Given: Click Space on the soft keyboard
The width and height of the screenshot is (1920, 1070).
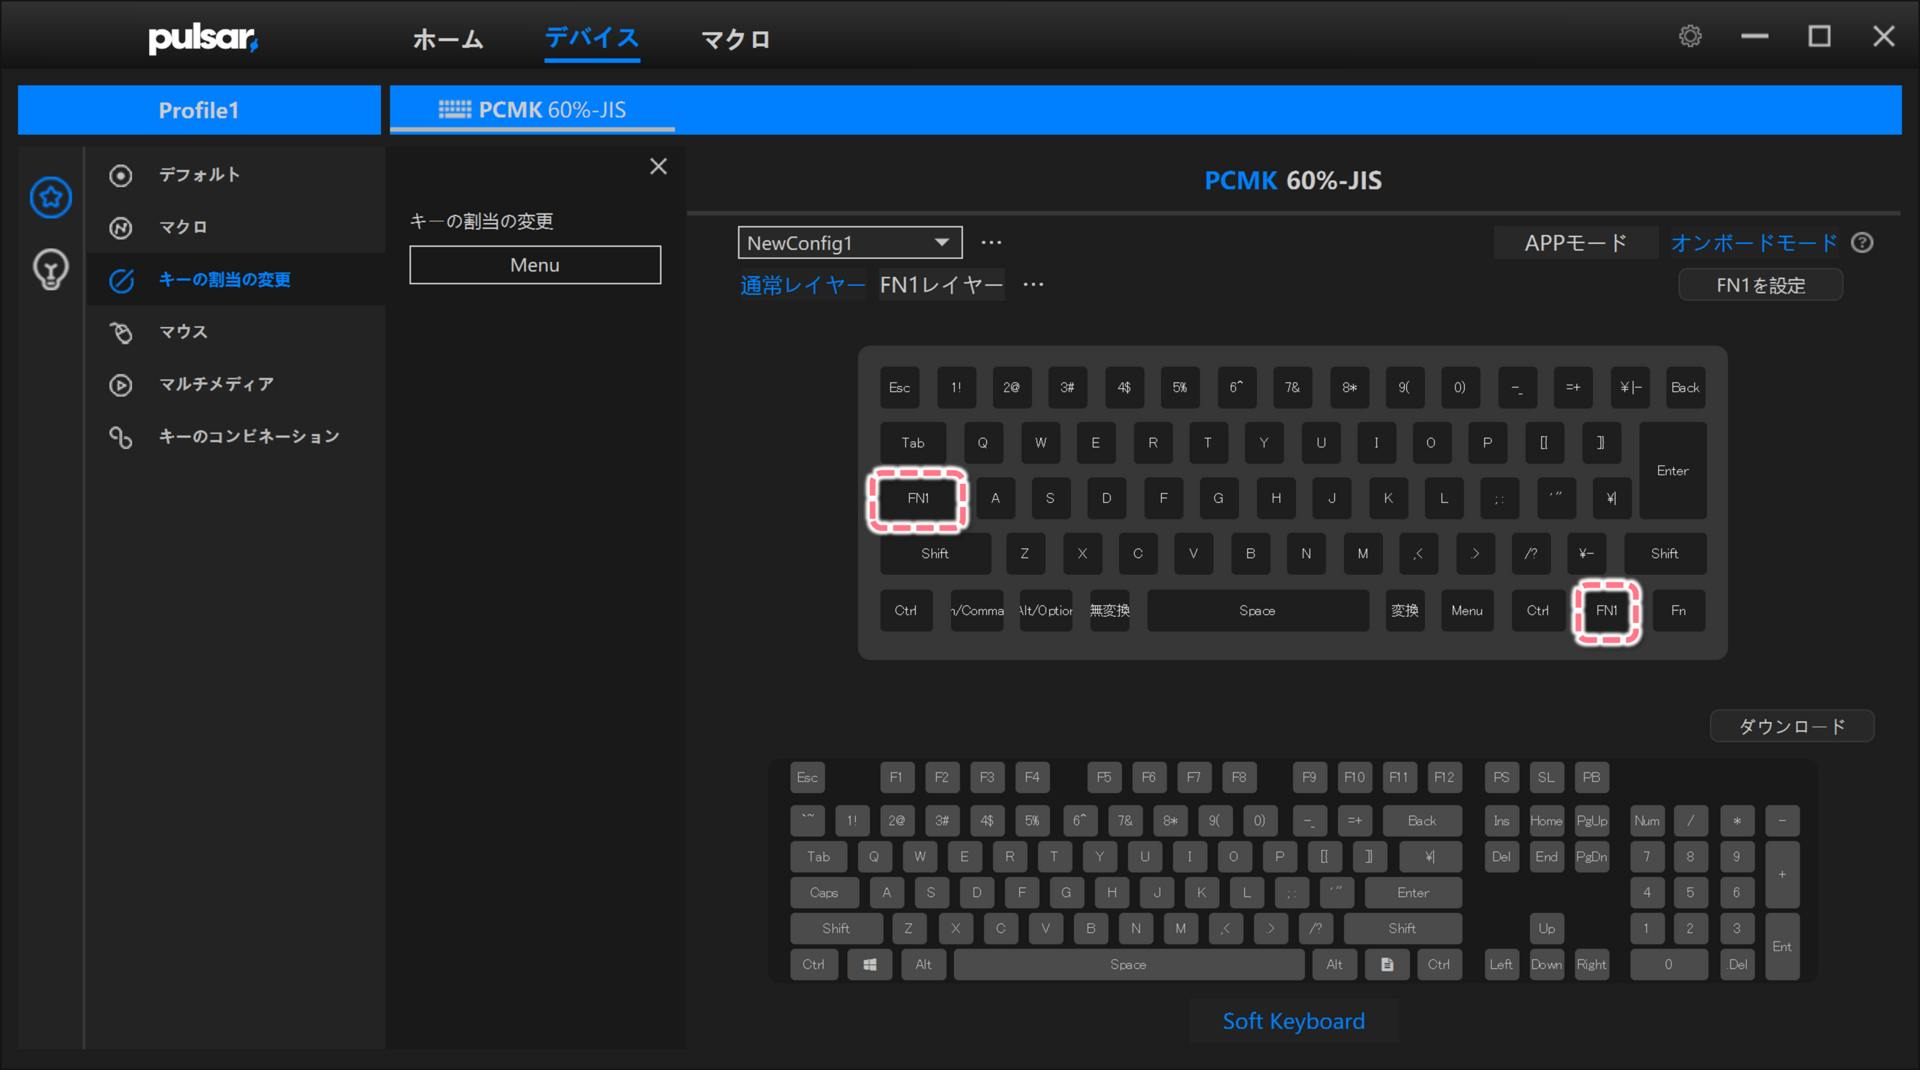Looking at the screenshot, I should click(1128, 965).
